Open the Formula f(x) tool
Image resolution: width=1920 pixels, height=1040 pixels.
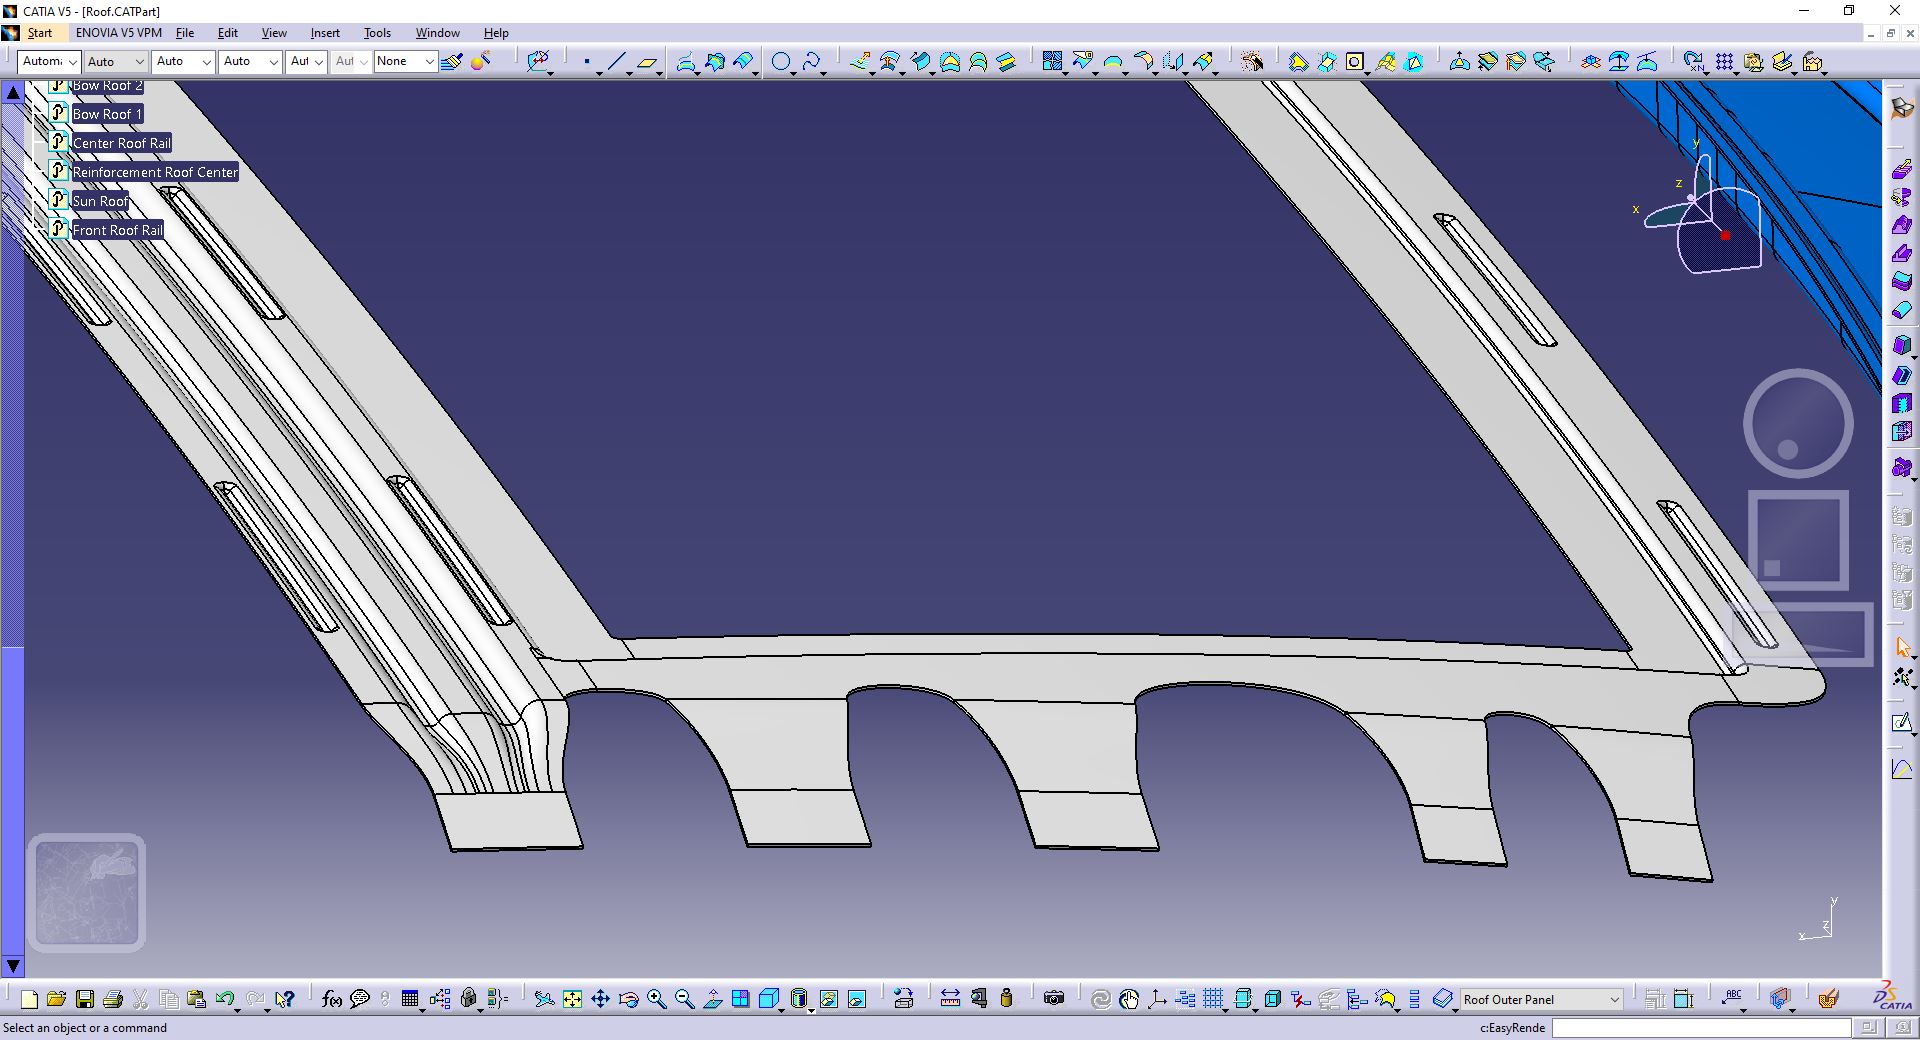click(x=332, y=999)
